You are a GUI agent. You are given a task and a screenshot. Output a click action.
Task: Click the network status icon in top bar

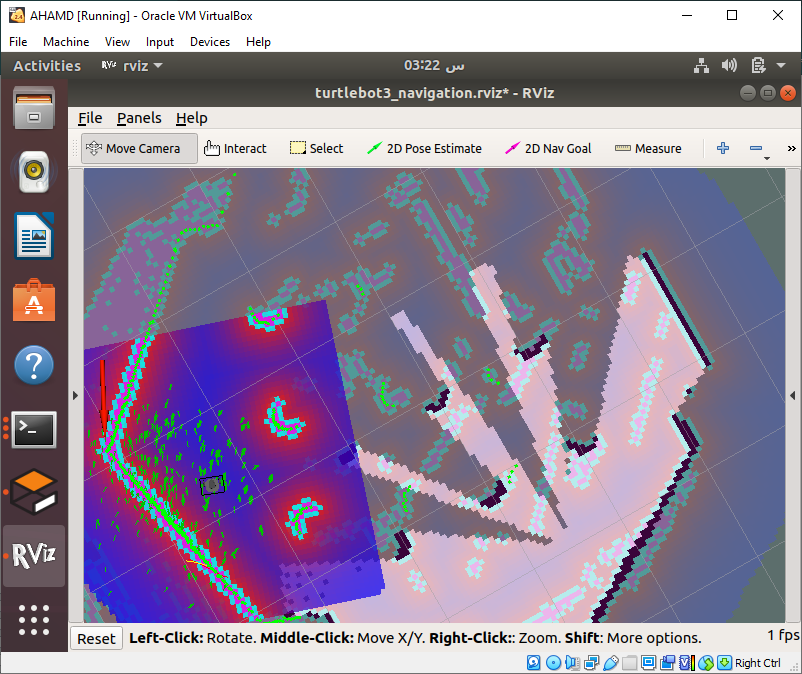(x=701, y=66)
